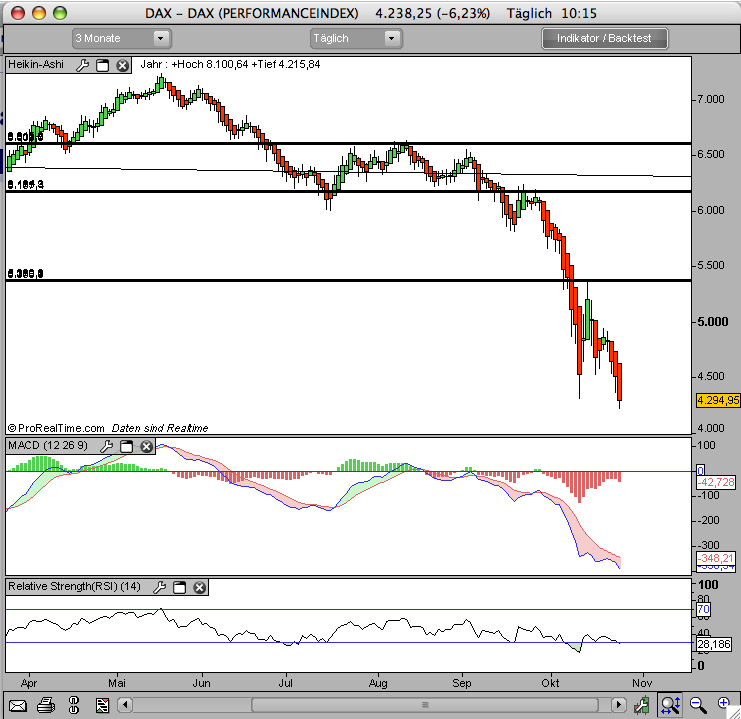This screenshot has width=741, height=719.
Task: Click the red close window button
Action: (18, 13)
